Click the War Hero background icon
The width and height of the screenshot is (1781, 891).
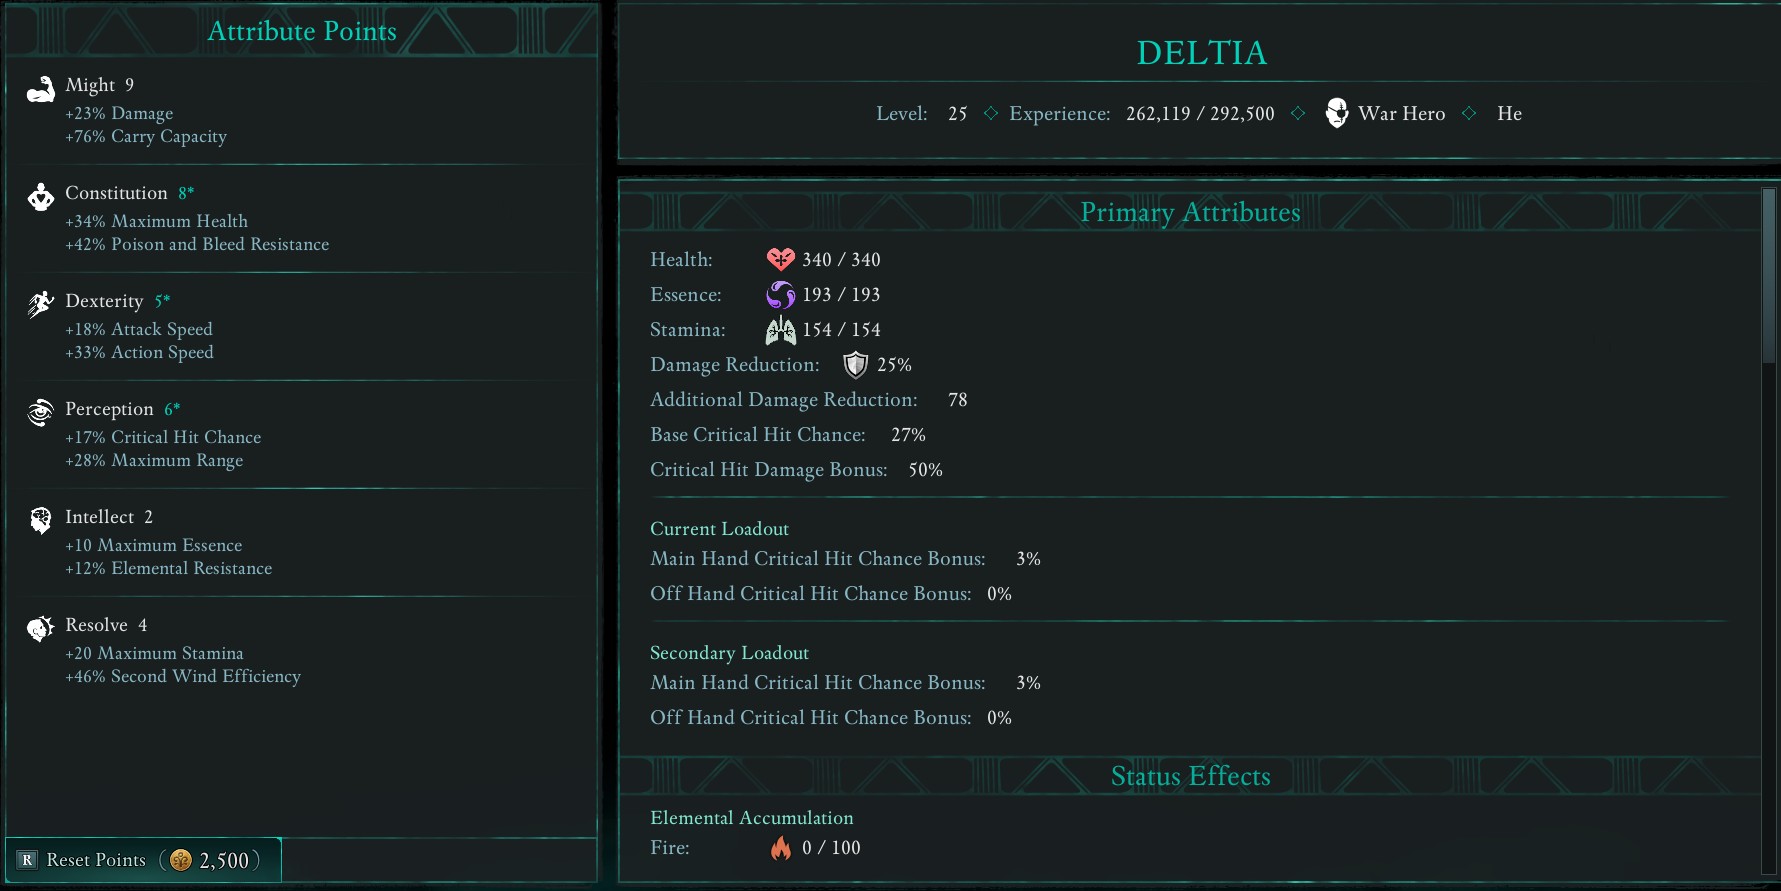click(x=1336, y=113)
